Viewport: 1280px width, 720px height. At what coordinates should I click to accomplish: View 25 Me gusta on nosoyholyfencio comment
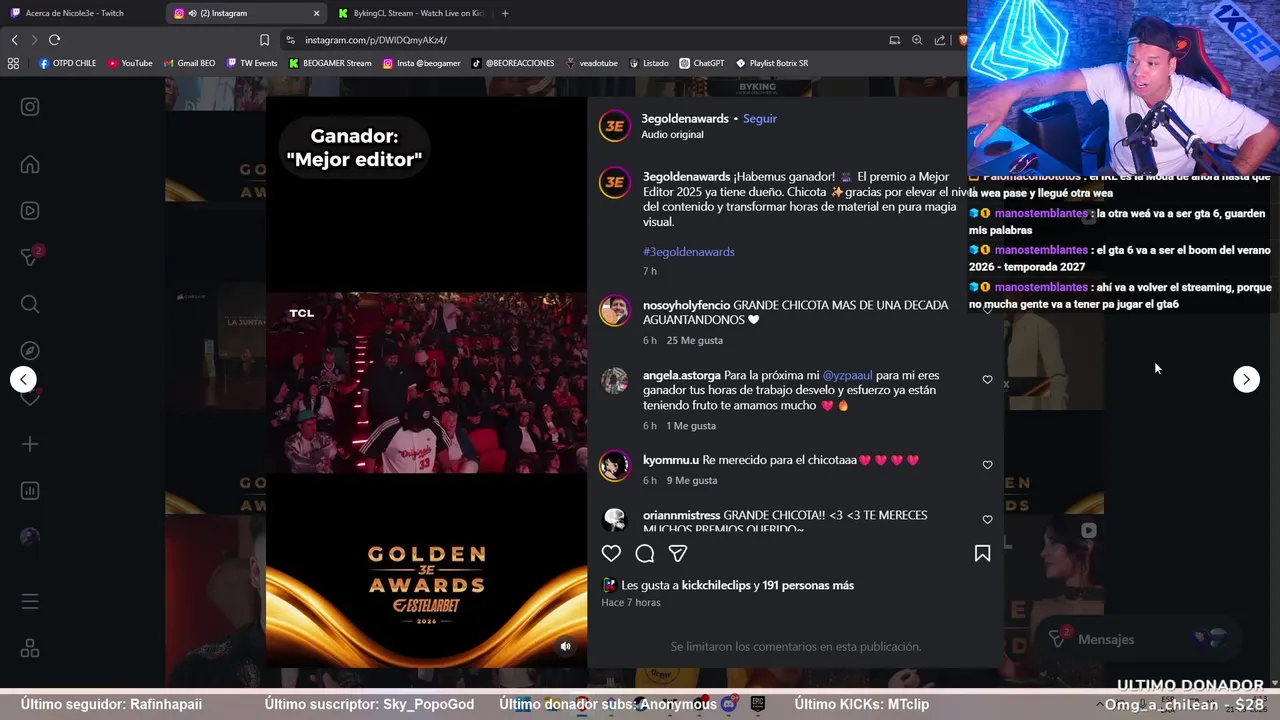coord(694,341)
